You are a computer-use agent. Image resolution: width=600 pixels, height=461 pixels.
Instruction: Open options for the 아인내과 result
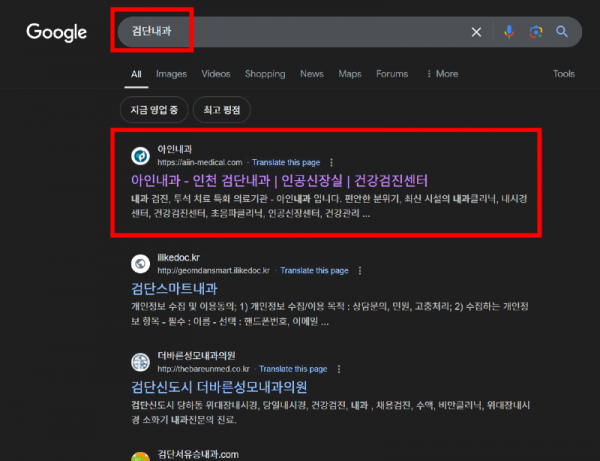pos(331,162)
